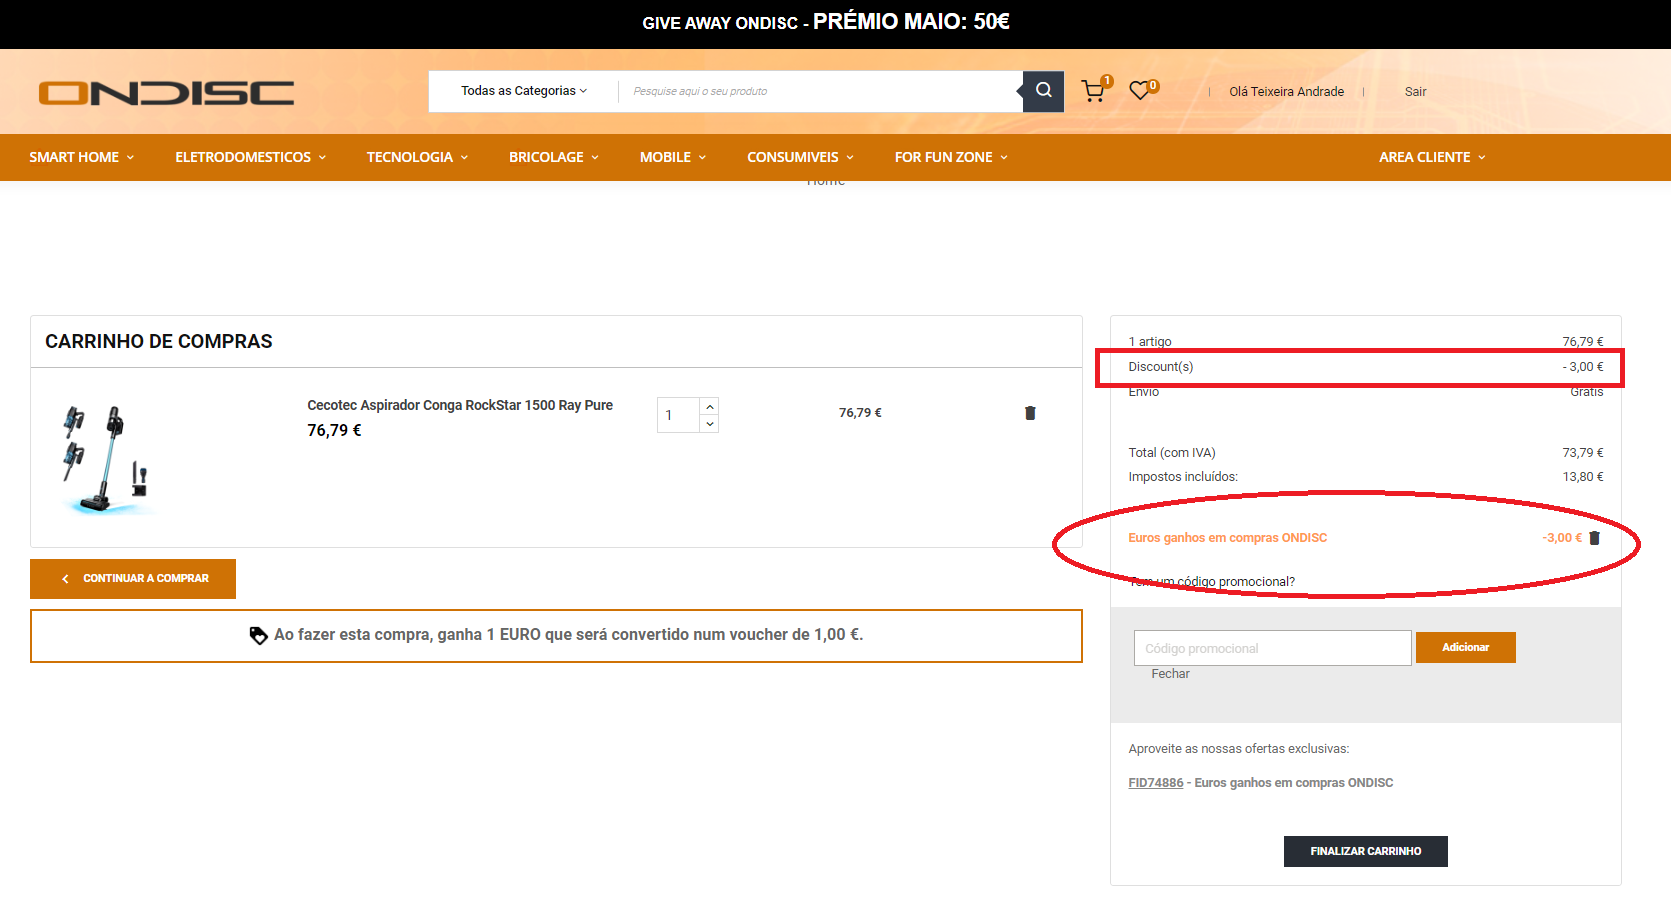Open the Cecotec Aspirador Conga RockStar product link
Screen dimensions: 1671x919
coord(460,405)
